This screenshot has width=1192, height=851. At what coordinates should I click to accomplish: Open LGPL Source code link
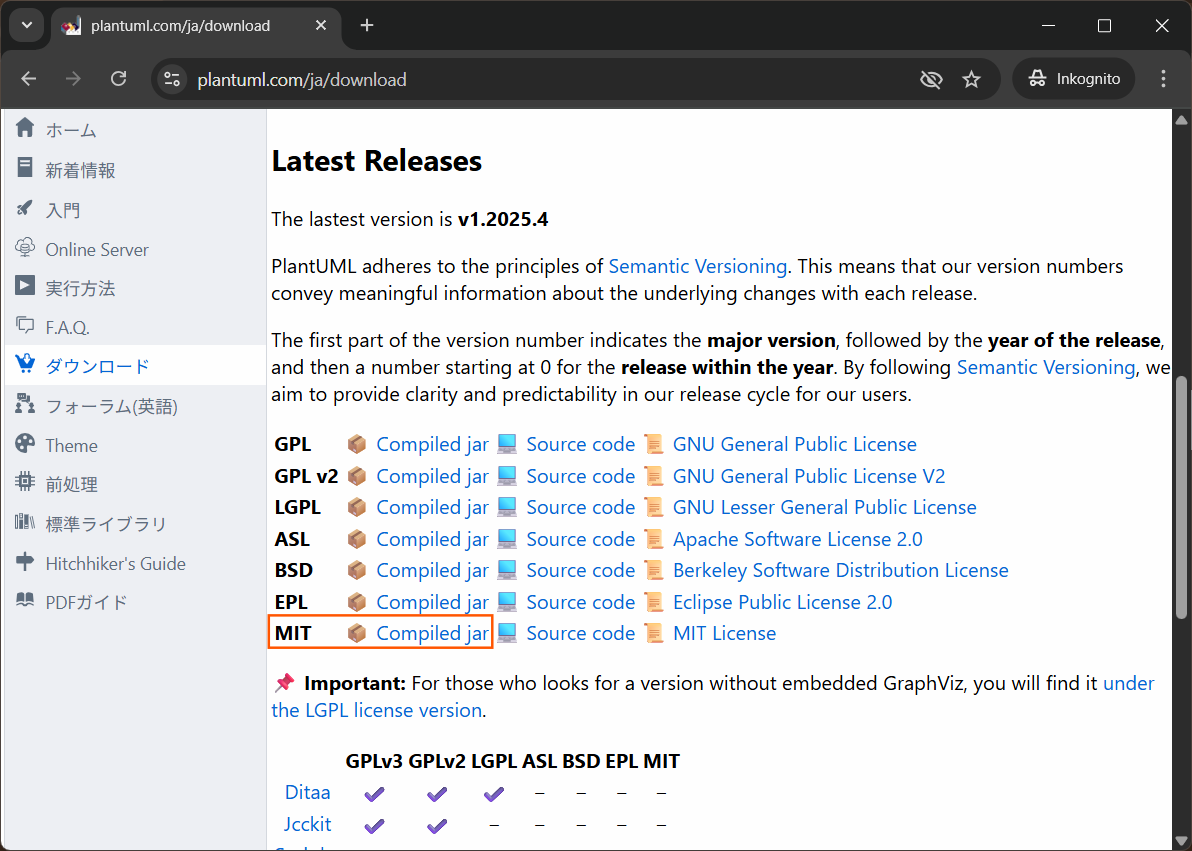(x=581, y=507)
